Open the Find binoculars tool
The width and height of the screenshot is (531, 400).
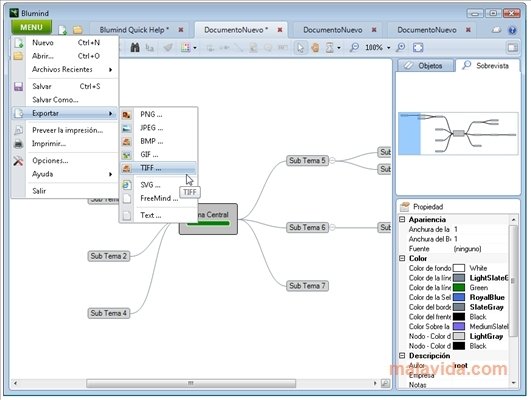click(x=135, y=47)
